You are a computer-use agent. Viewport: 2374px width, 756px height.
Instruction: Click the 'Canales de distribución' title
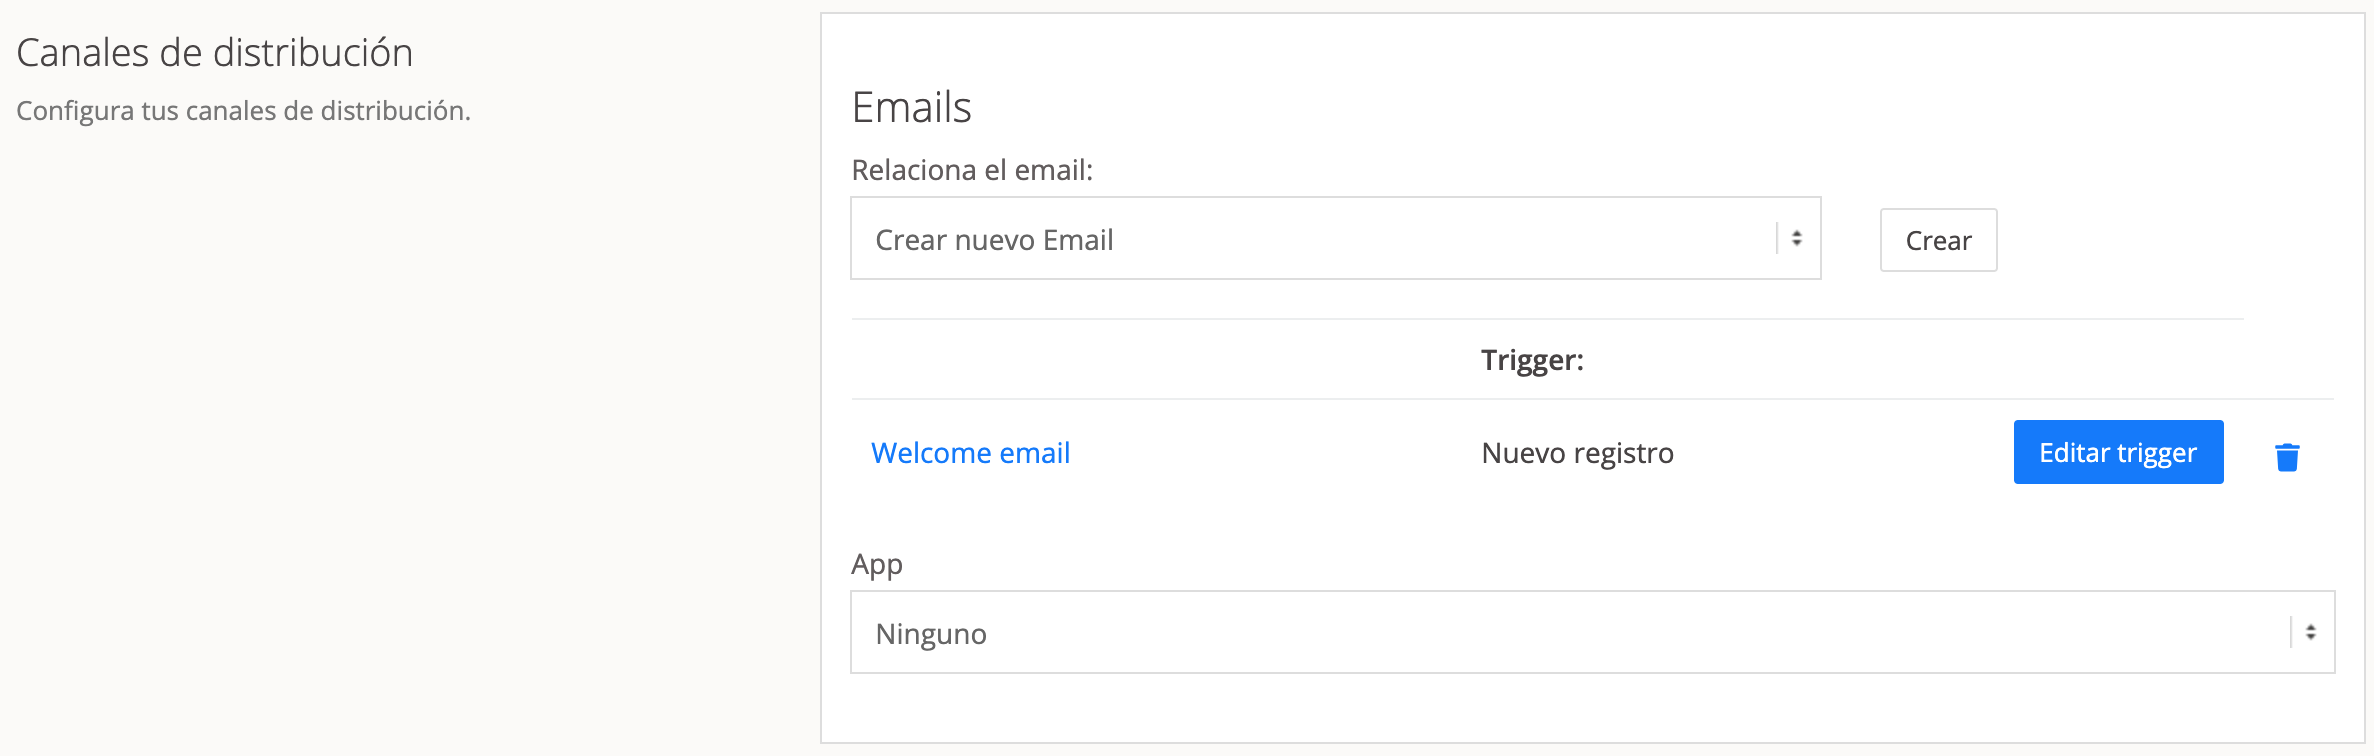[x=215, y=53]
